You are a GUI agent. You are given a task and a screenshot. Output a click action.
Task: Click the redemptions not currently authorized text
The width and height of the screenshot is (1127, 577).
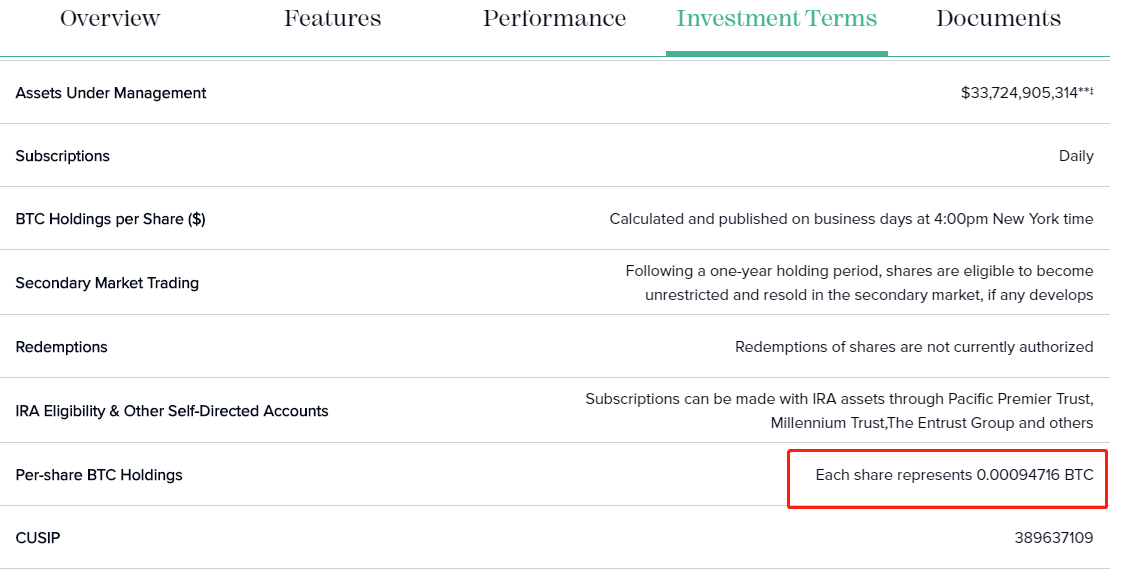point(914,347)
